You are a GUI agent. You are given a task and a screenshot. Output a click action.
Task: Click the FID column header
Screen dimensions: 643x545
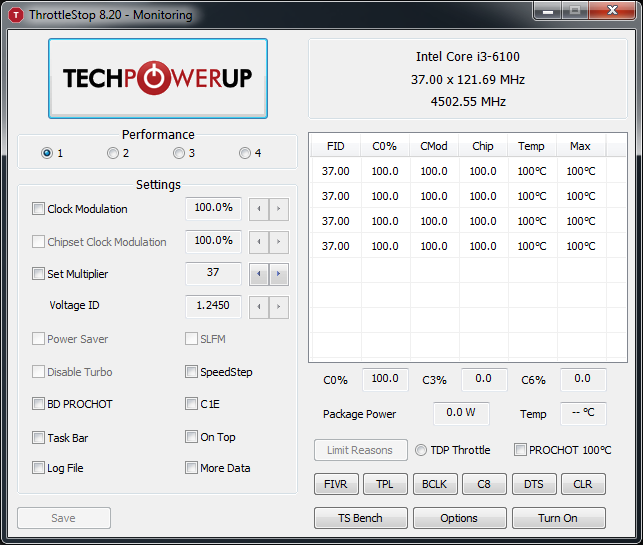336,146
